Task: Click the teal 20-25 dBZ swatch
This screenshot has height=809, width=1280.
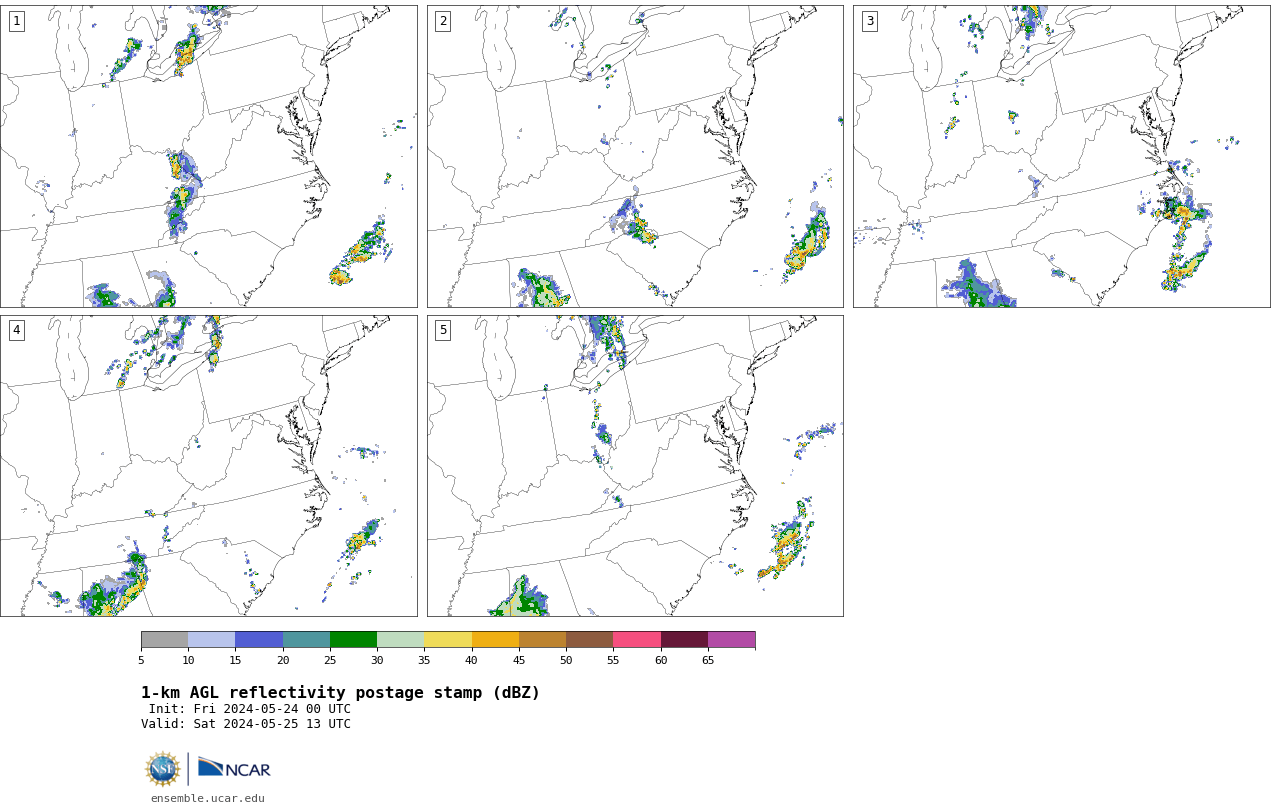Action: [306, 640]
